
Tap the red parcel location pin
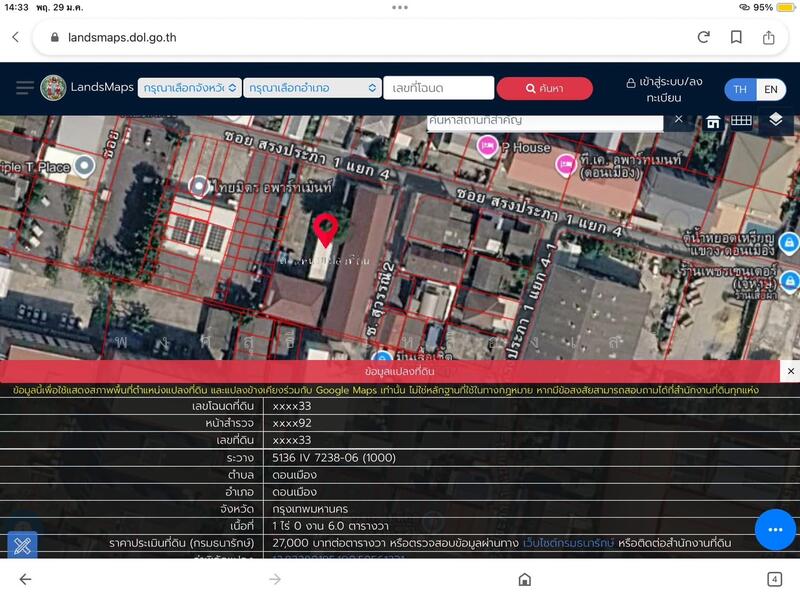pos(325,229)
